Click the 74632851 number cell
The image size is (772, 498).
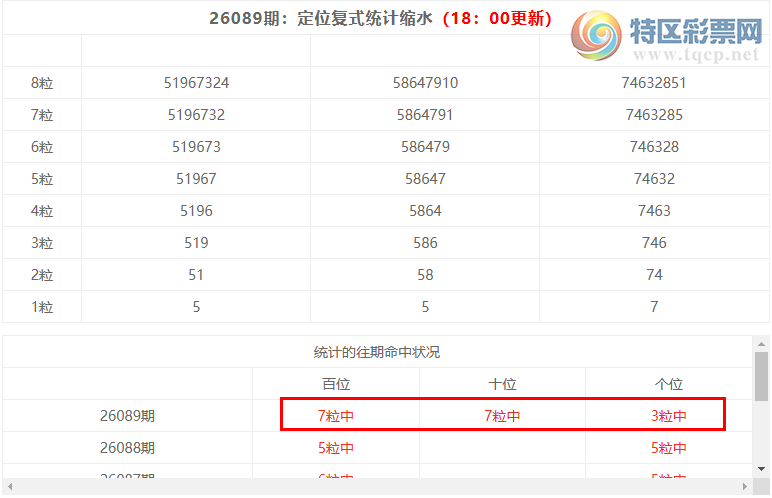tap(654, 83)
